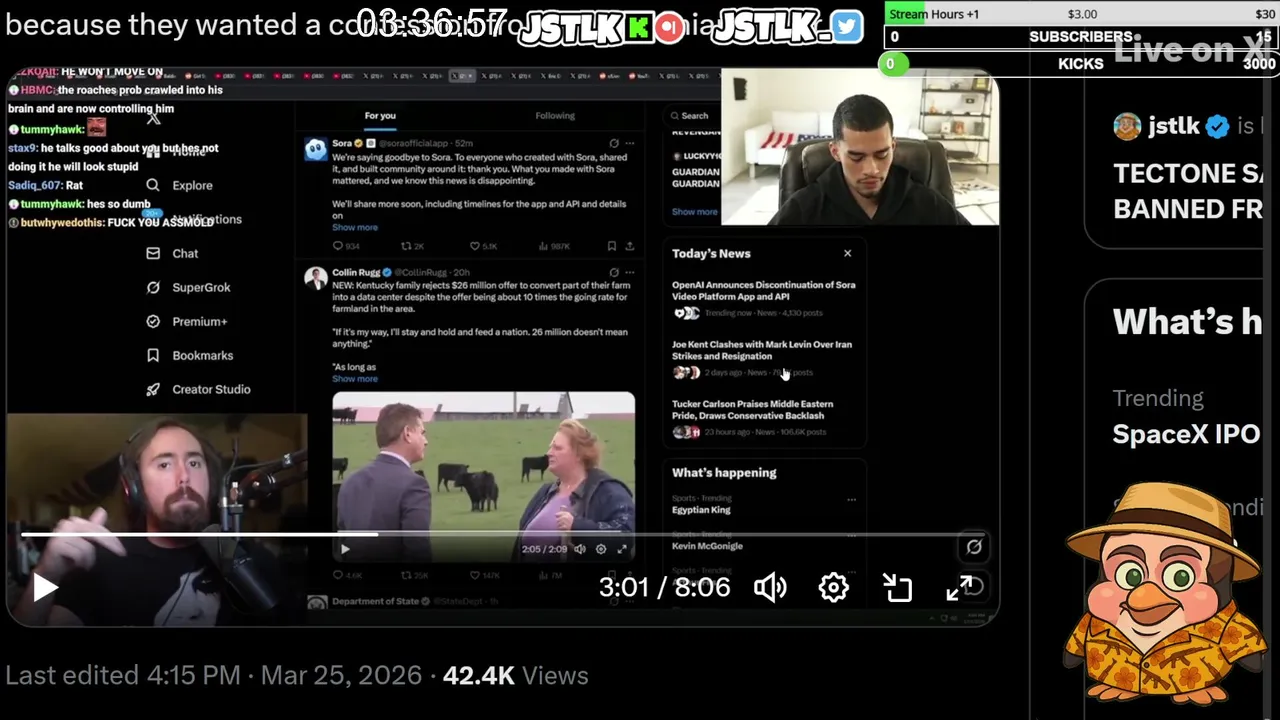Enter fullscreen on the main video
The image size is (1280, 720).
(x=960, y=588)
